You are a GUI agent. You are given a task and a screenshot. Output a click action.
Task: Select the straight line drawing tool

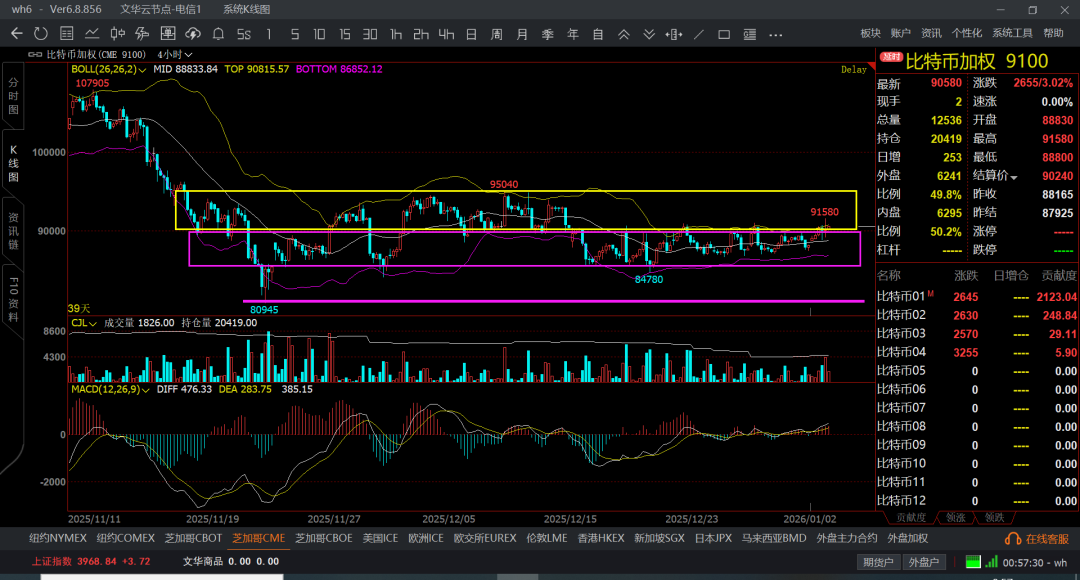(x=699, y=34)
